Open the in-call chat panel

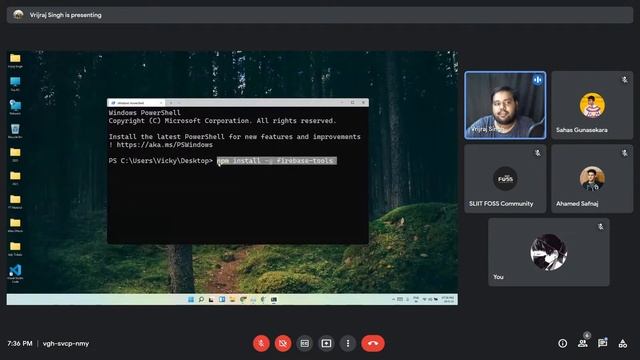coord(602,343)
